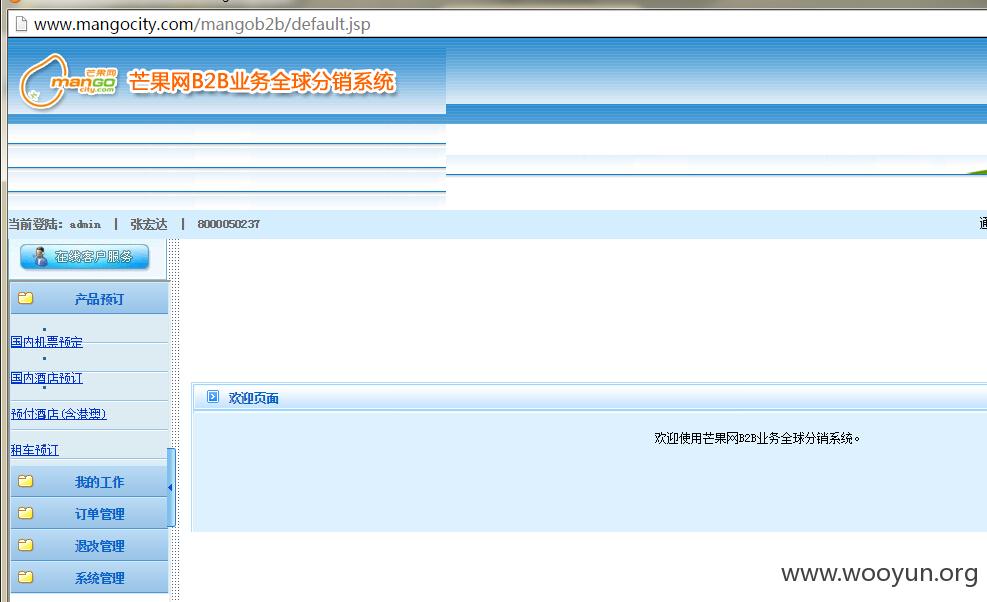Open the 租车预订 link
The image size is (987, 602).
click(35, 450)
